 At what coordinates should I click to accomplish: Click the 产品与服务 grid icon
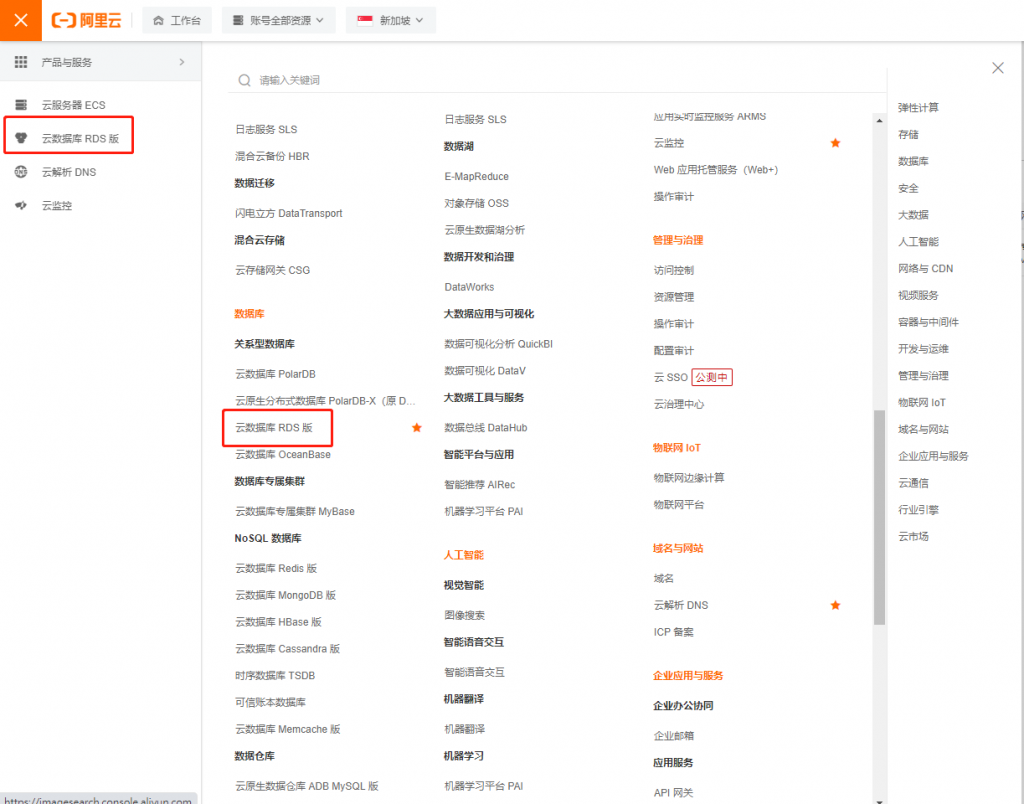click(21, 62)
